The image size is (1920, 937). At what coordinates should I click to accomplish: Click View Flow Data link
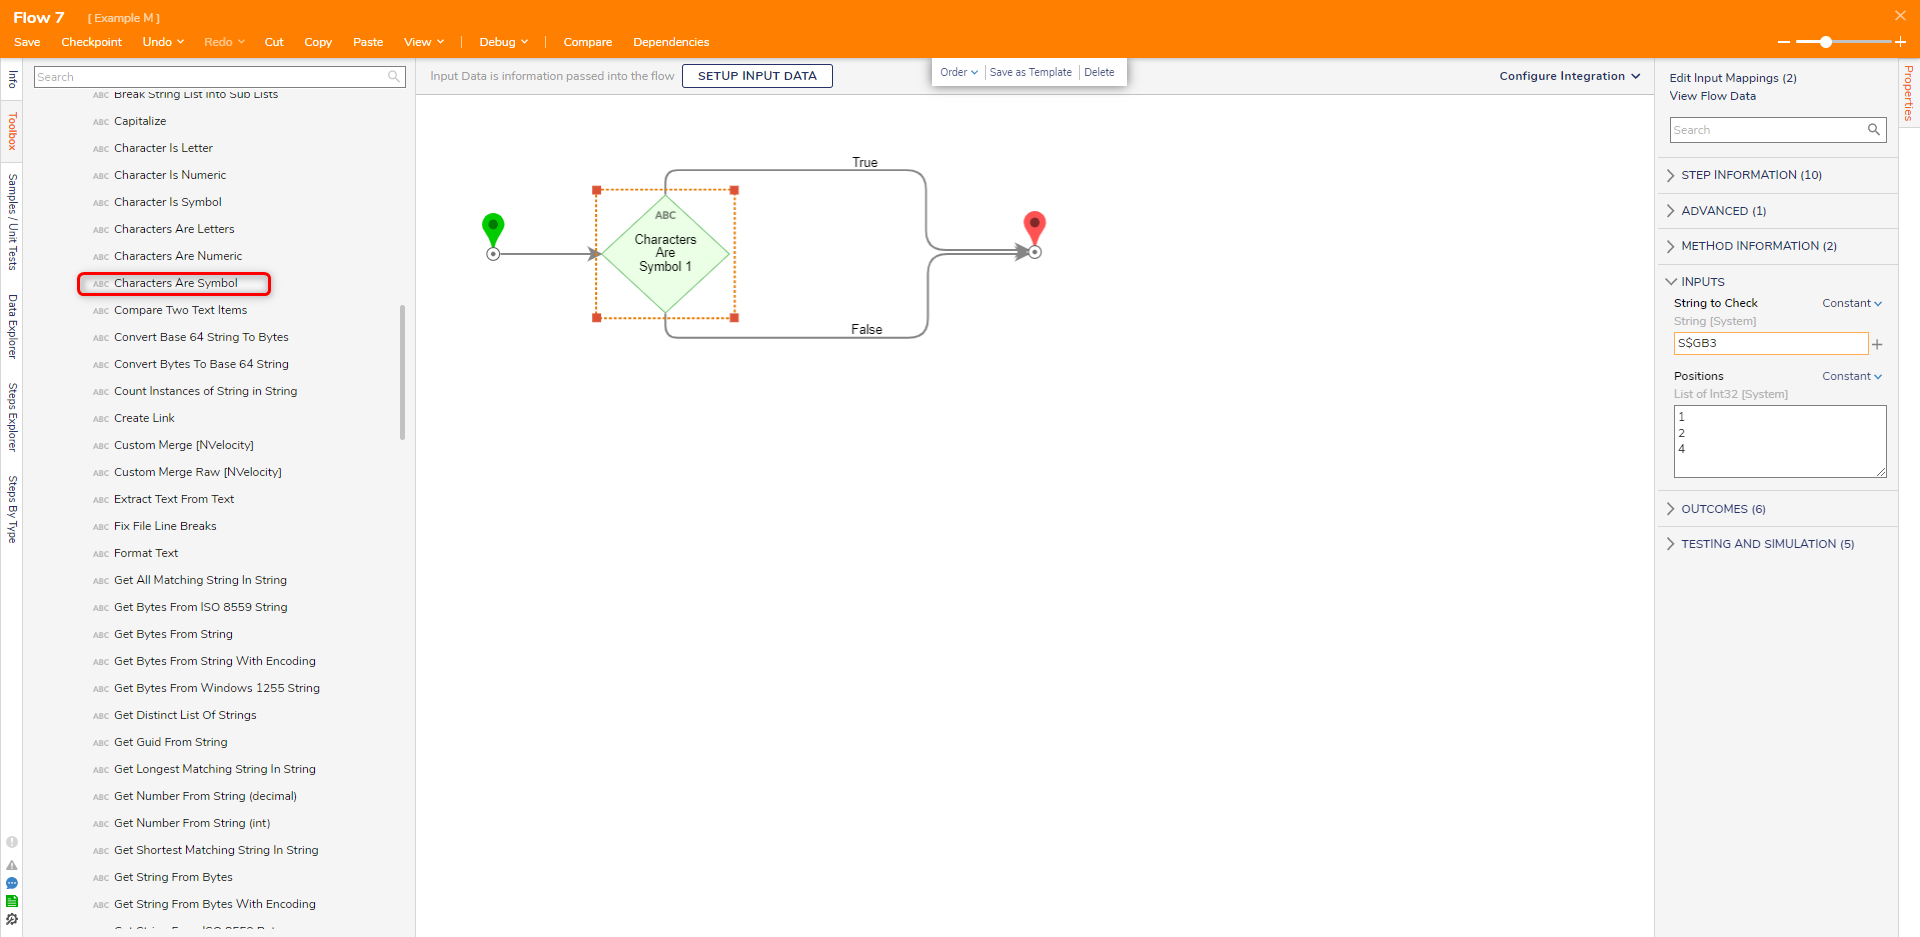tap(1712, 96)
